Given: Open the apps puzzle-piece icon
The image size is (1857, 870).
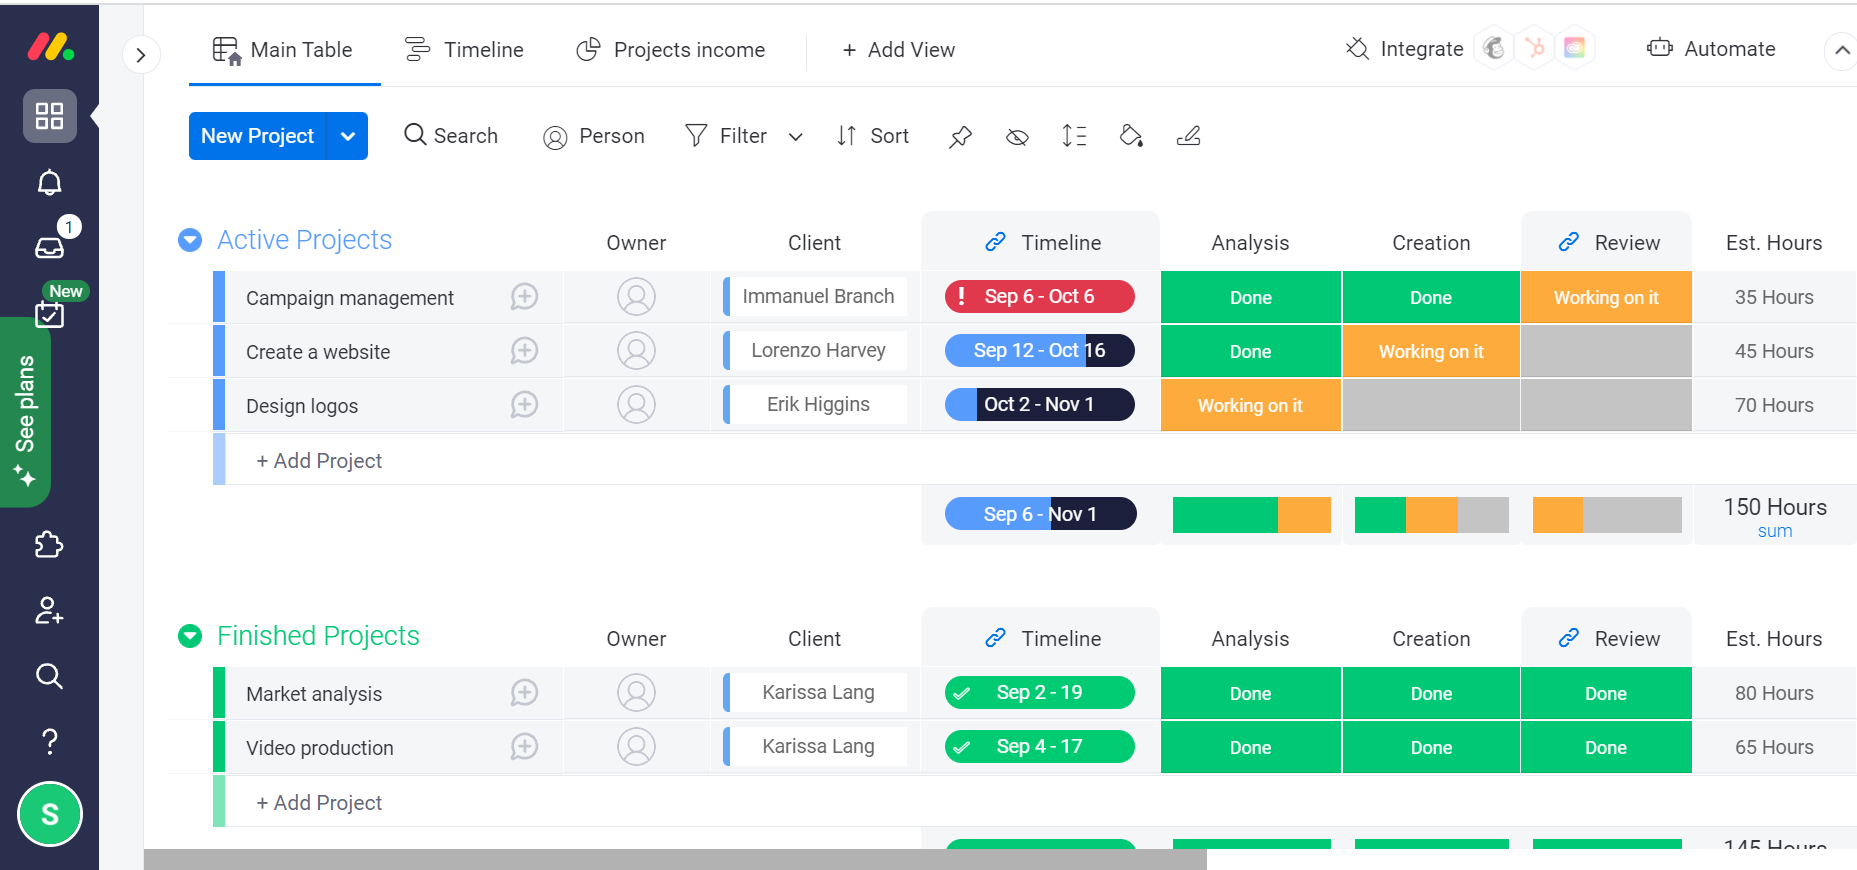Looking at the screenshot, I should (x=49, y=545).
